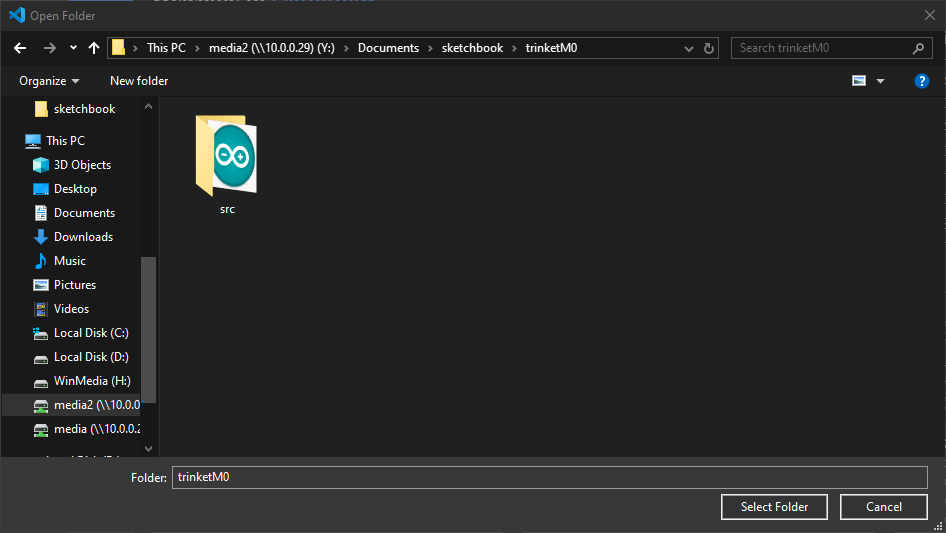This screenshot has width=946, height=533.
Task: Click the Pictures icon in sidebar
Action: click(40, 285)
